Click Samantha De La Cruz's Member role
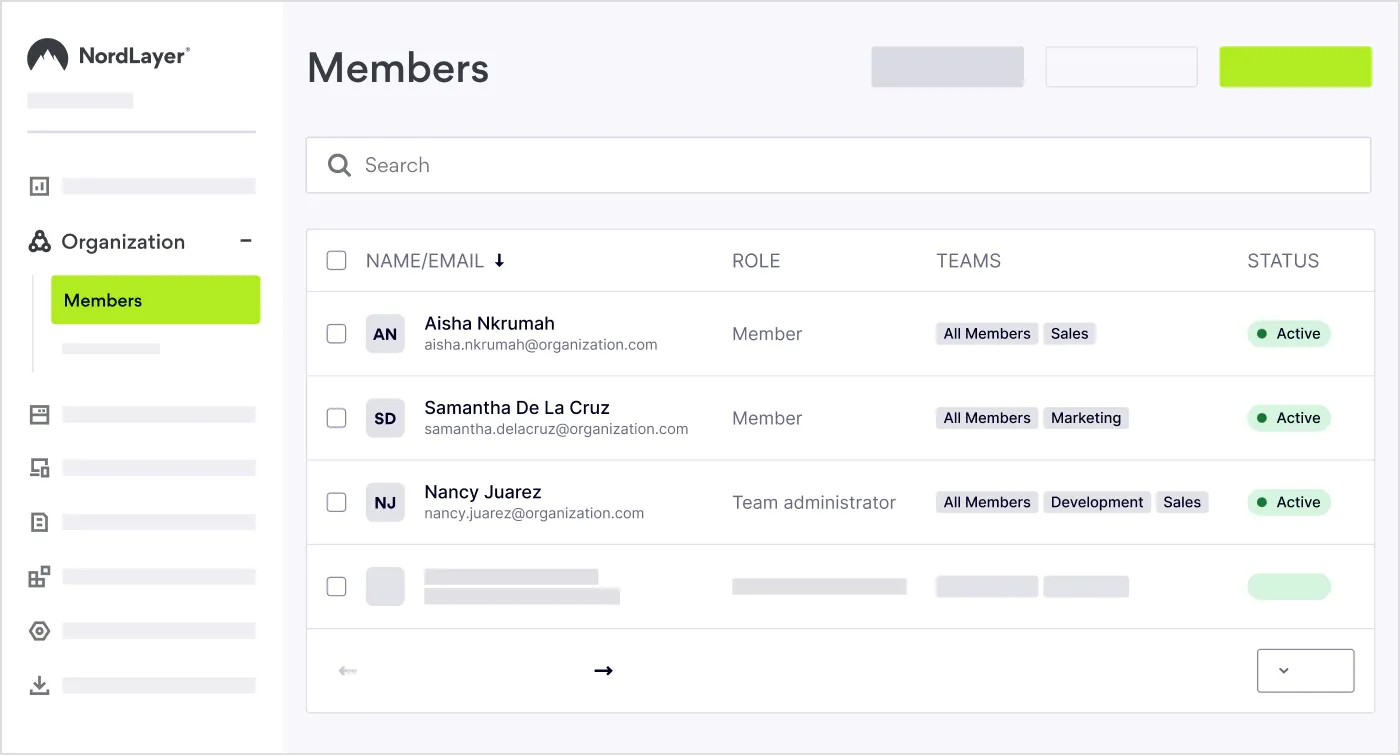 pyautogui.click(x=767, y=418)
